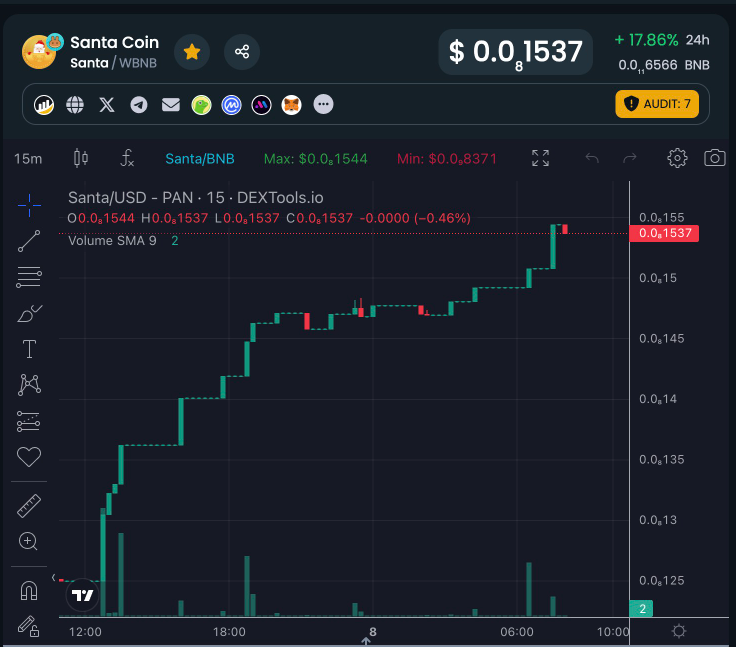This screenshot has width=736, height=647.
Task: Open the heart icons tool
Action: (29, 456)
